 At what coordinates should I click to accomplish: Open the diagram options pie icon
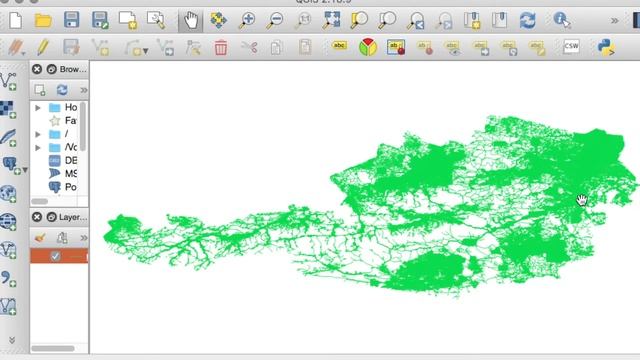tap(368, 47)
